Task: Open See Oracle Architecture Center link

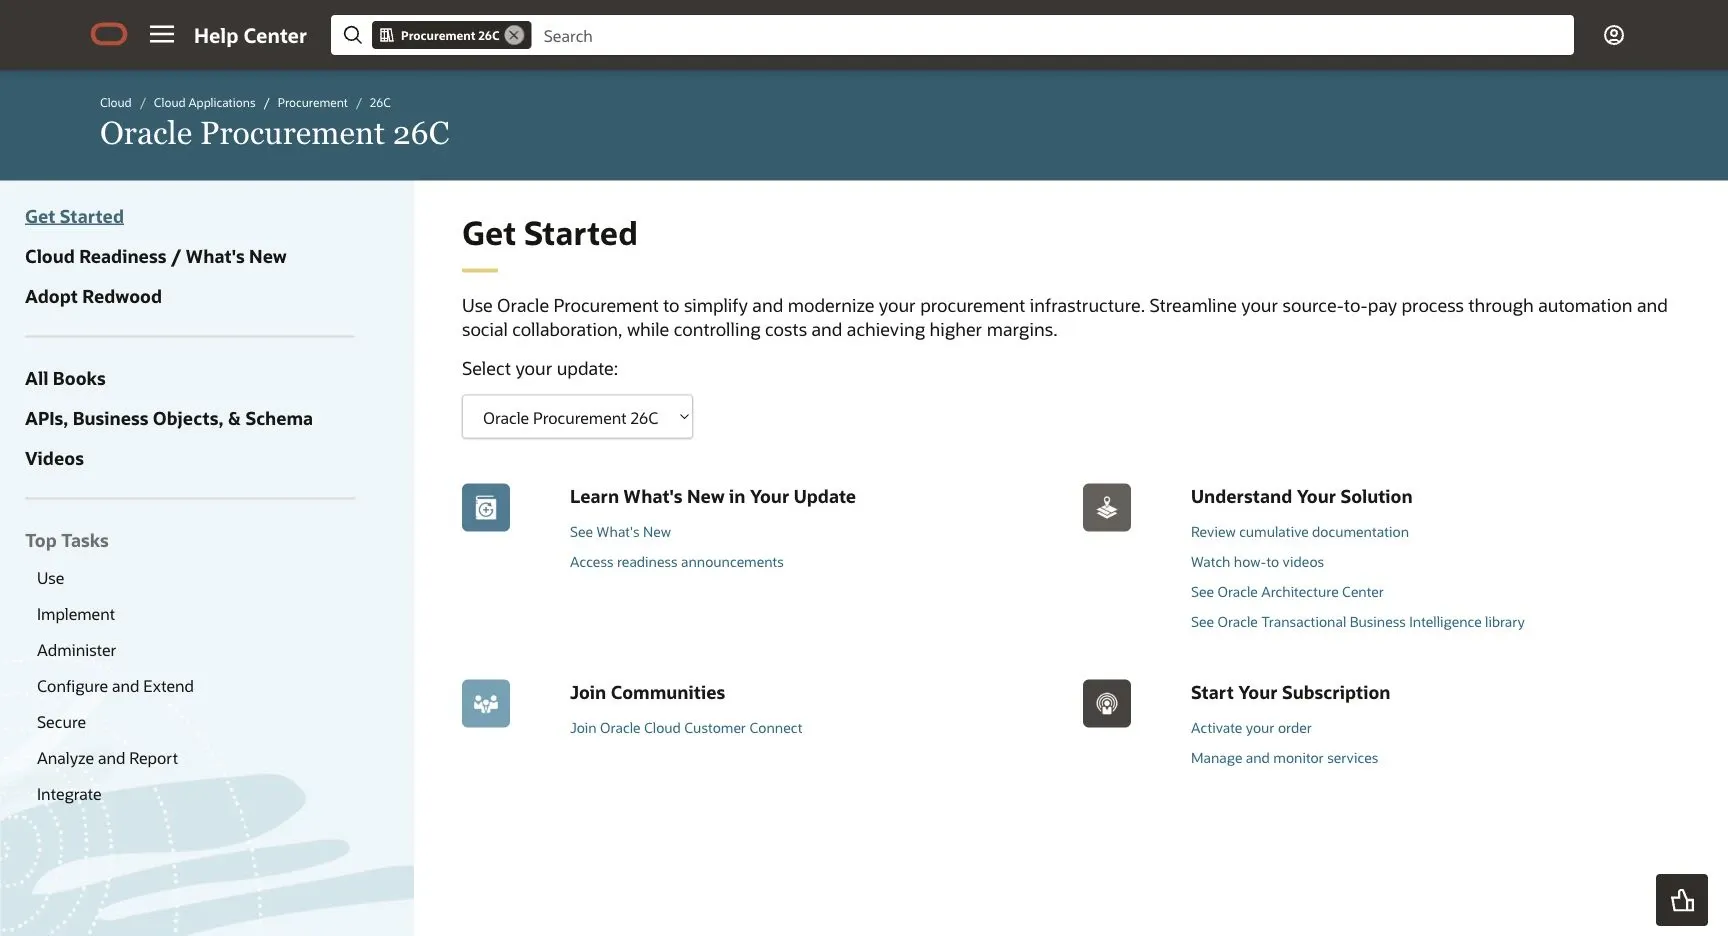Action: [1287, 592]
